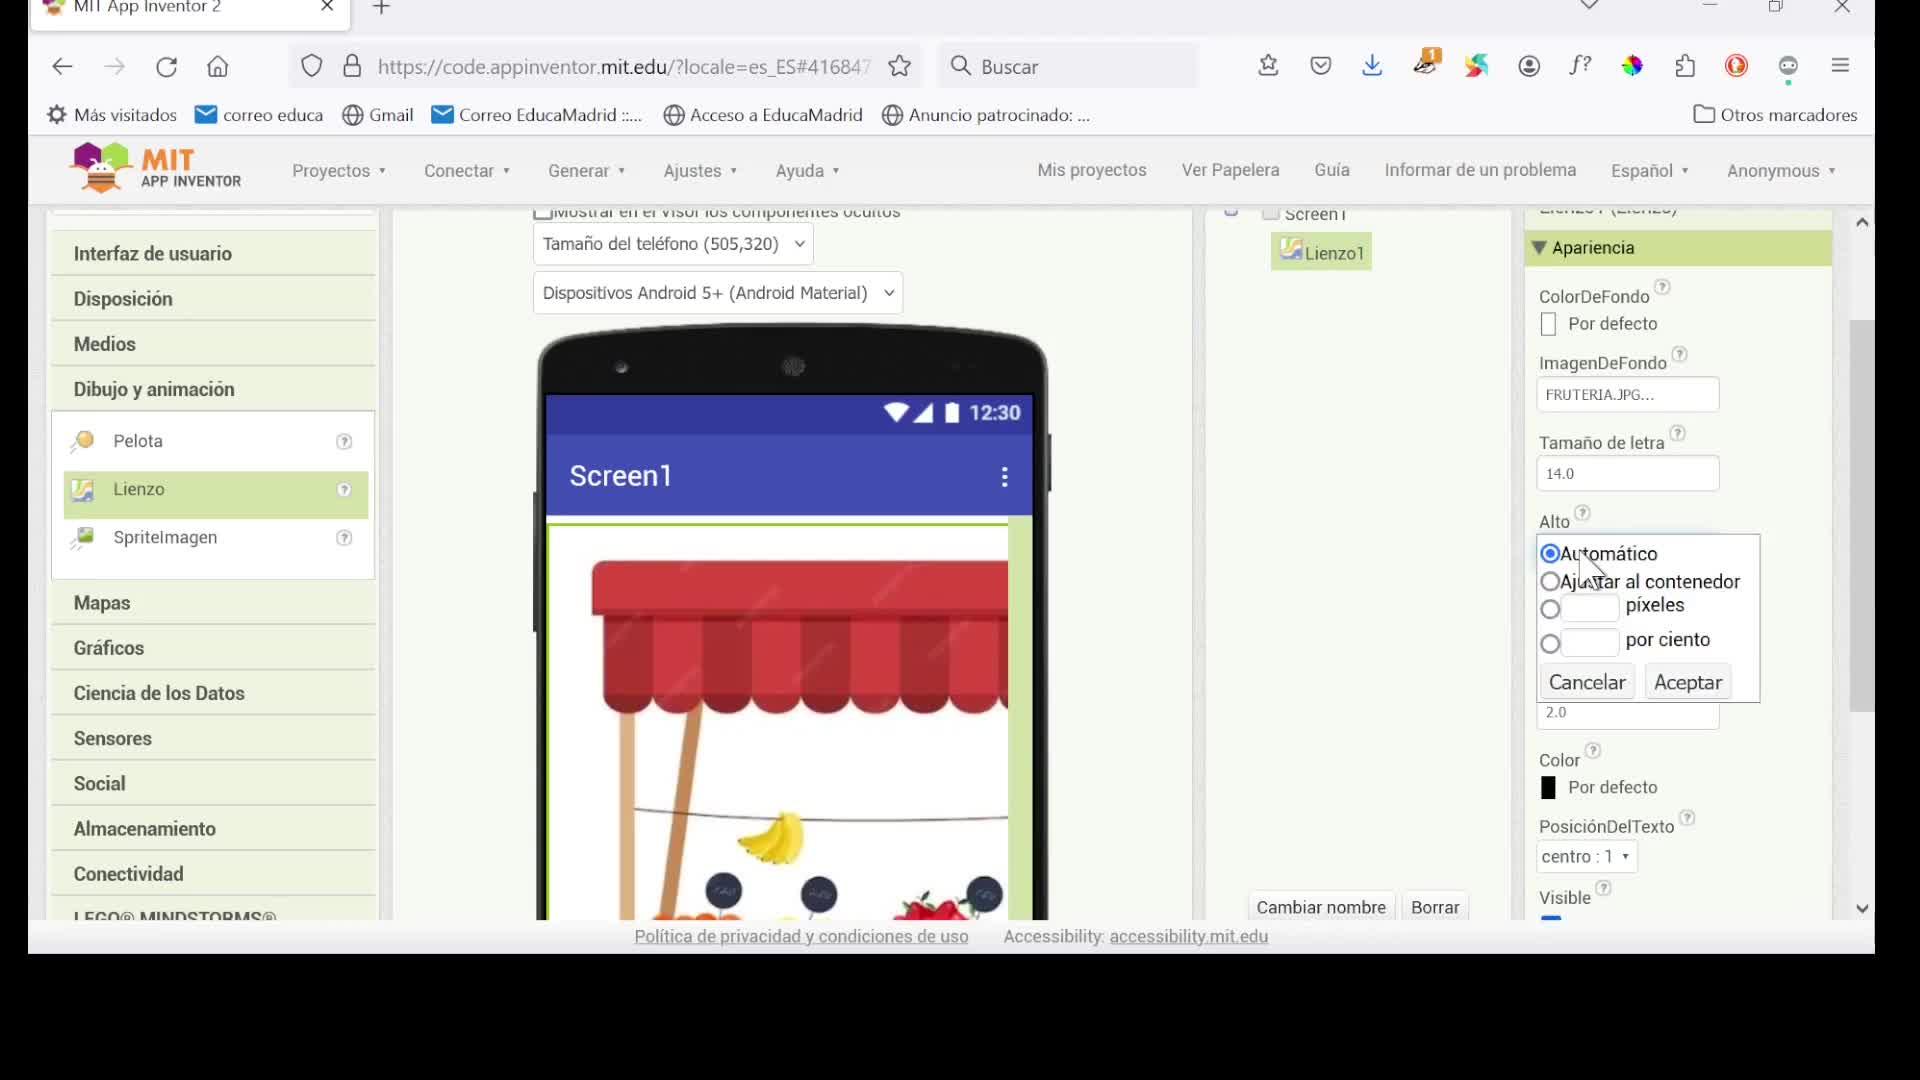Click the black Color swatch
The height and width of the screenshot is (1080, 1920).
[1548, 788]
